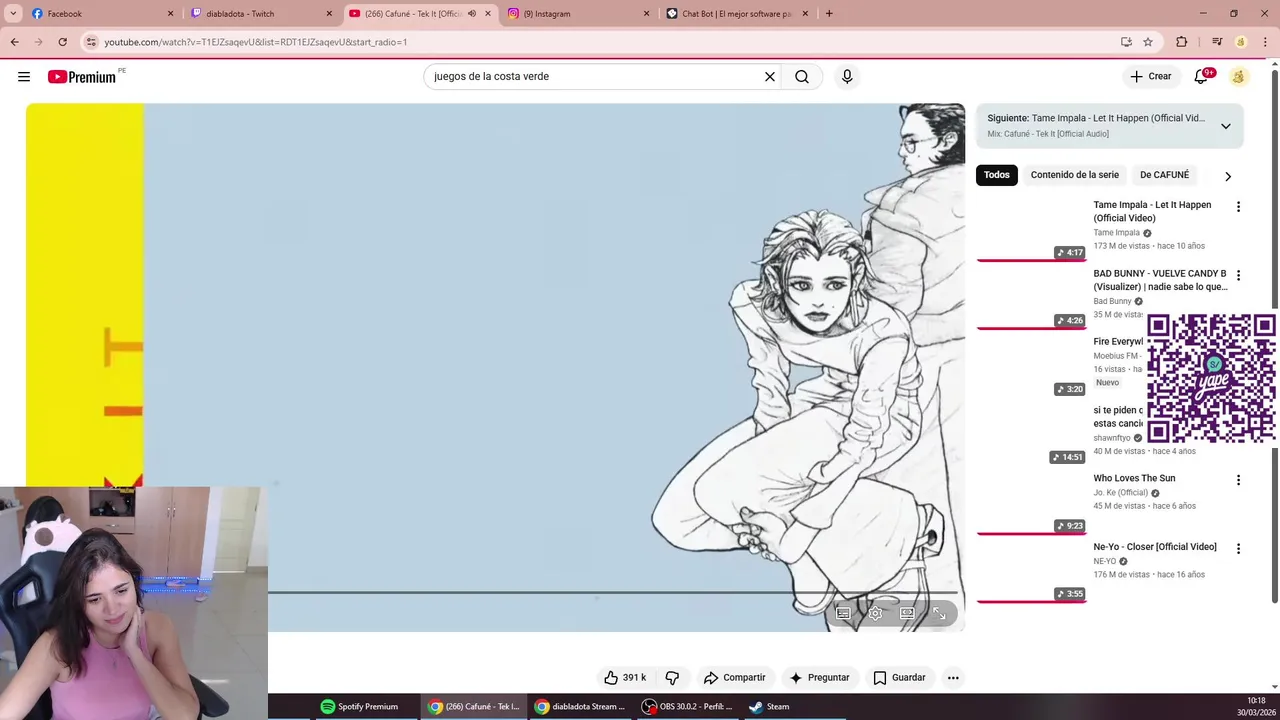1280x720 pixels.
Task: Dislike the video with thumbs down
Action: pos(672,678)
